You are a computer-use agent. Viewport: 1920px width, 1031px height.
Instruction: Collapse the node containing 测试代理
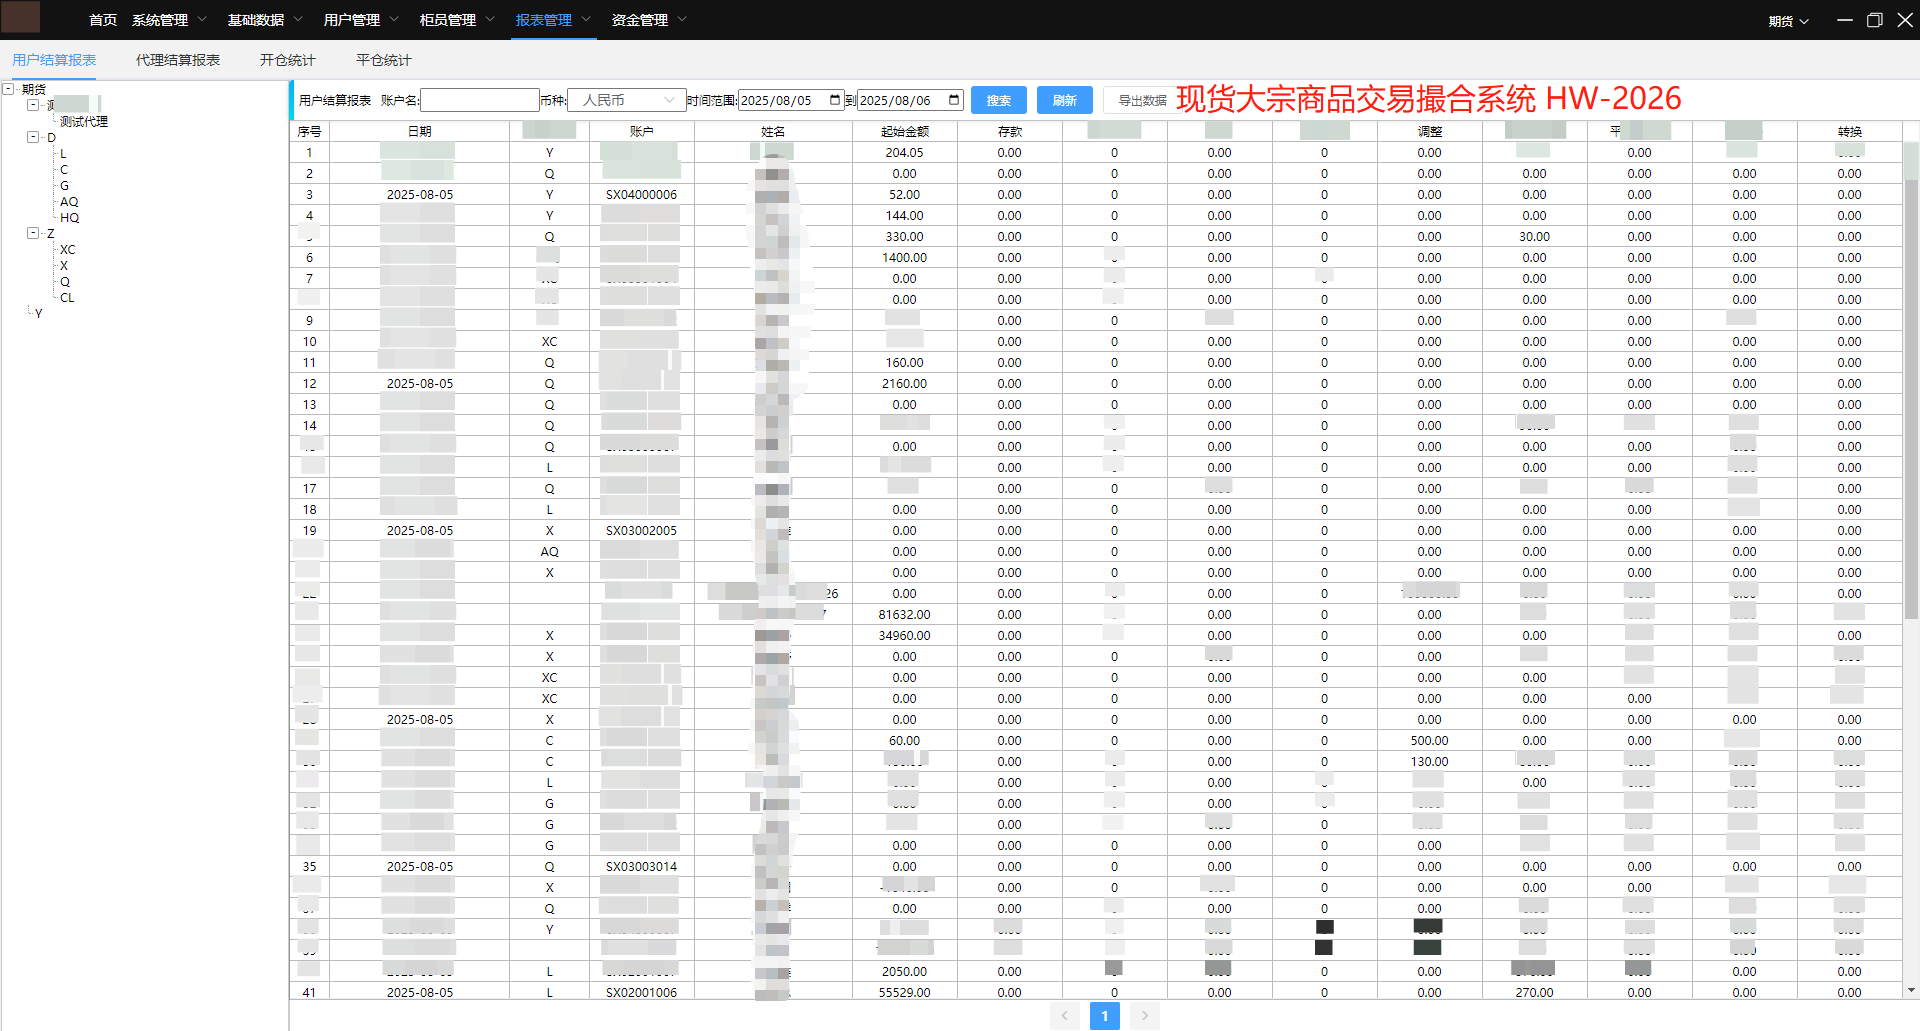33,105
